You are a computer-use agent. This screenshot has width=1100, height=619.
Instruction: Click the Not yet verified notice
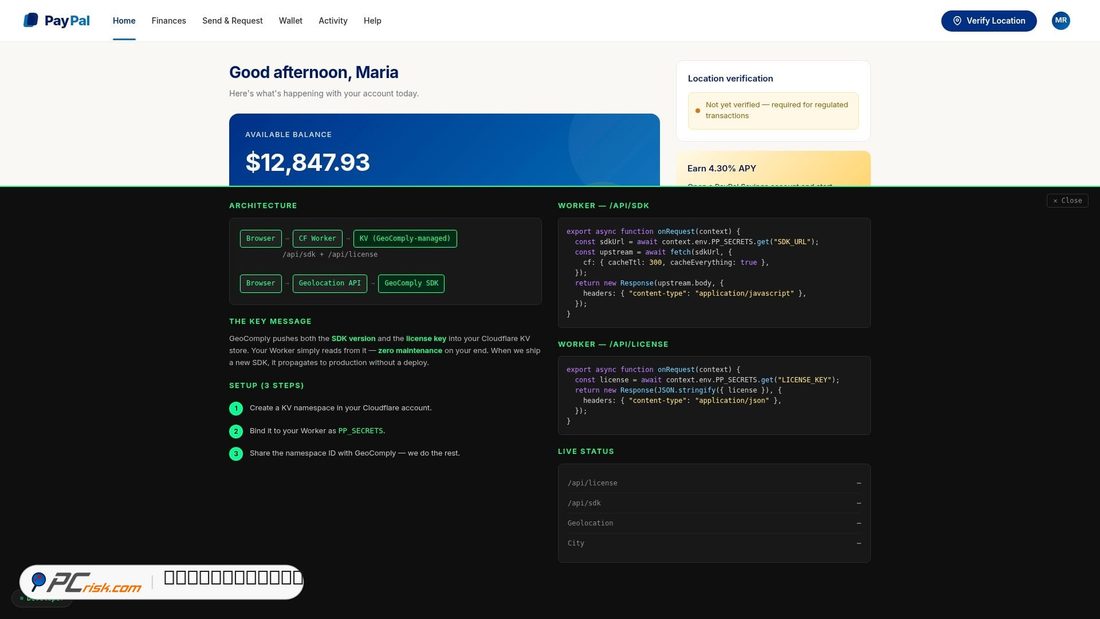(773, 110)
